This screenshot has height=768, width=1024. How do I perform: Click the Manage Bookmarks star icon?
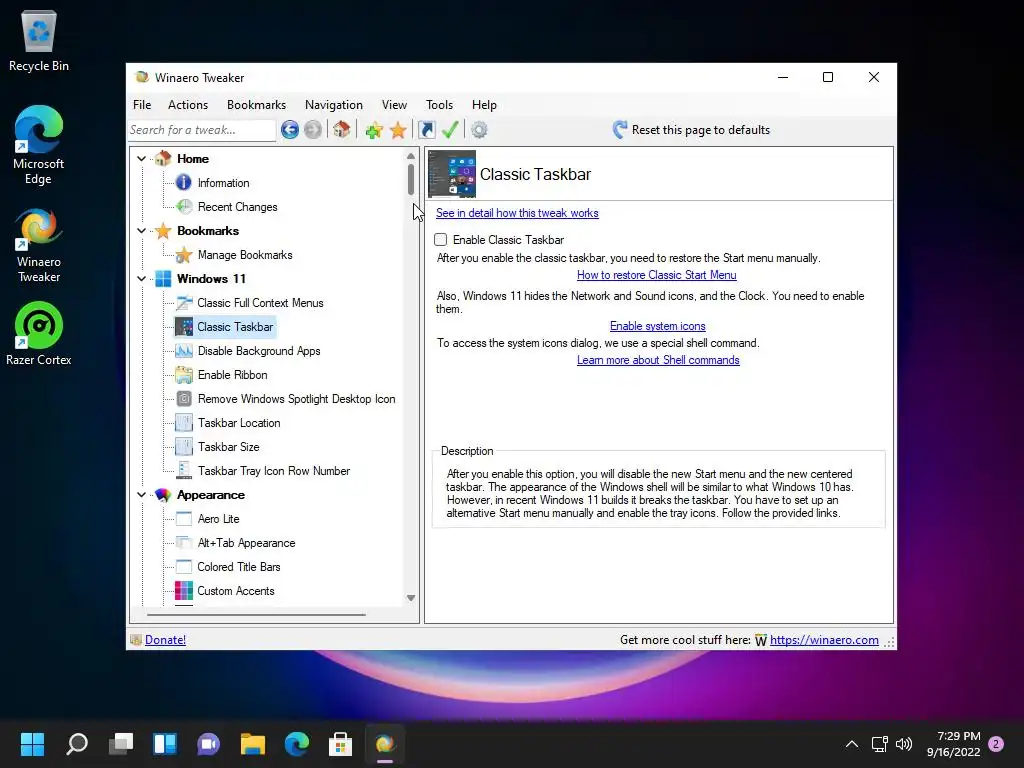[184, 255]
